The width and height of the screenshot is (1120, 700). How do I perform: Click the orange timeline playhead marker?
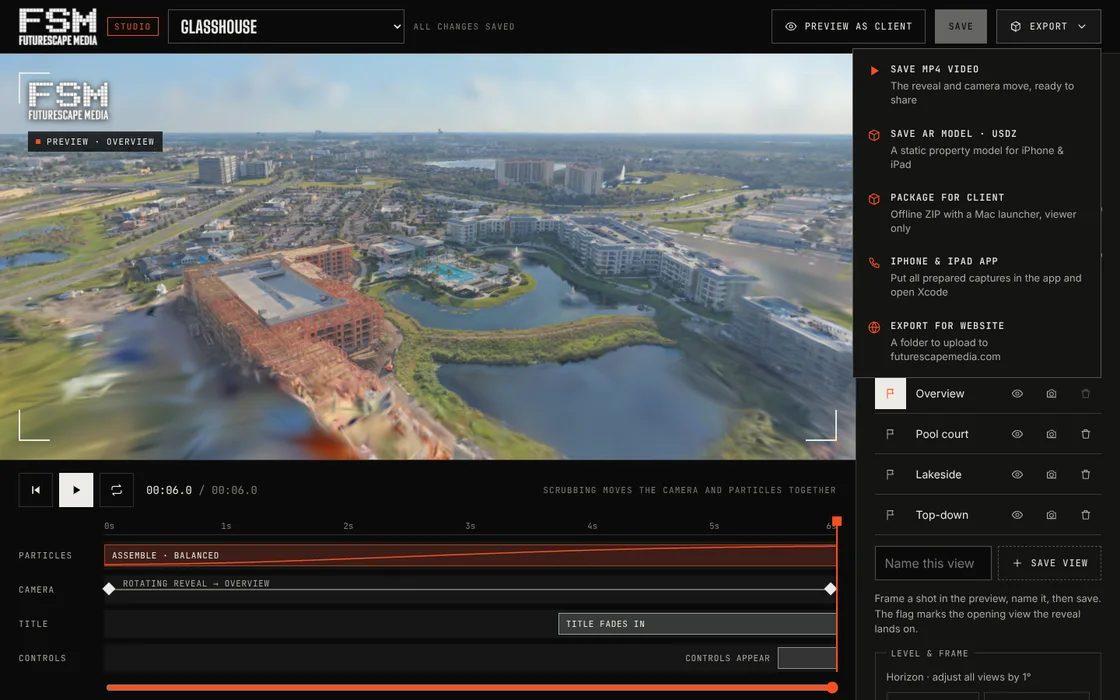tap(836, 521)
